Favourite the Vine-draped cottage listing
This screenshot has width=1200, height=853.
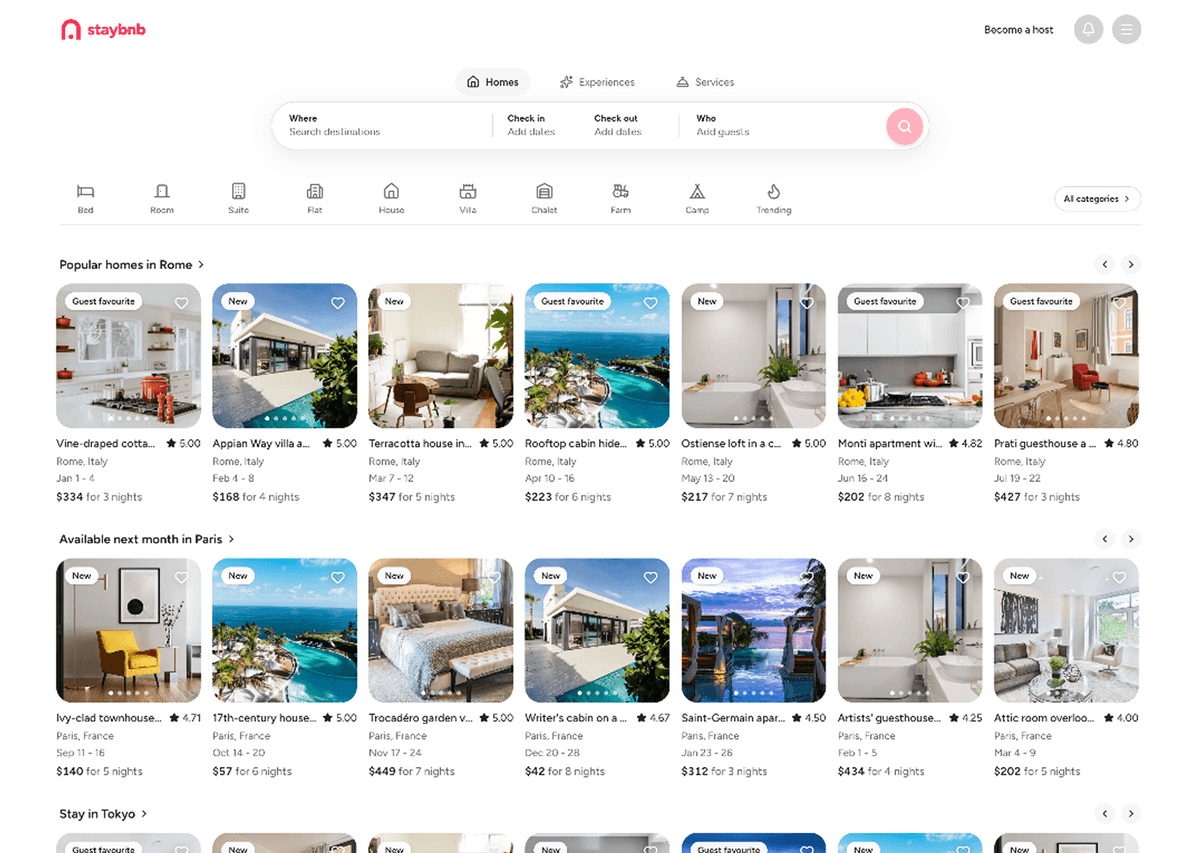tap(181, 303)
